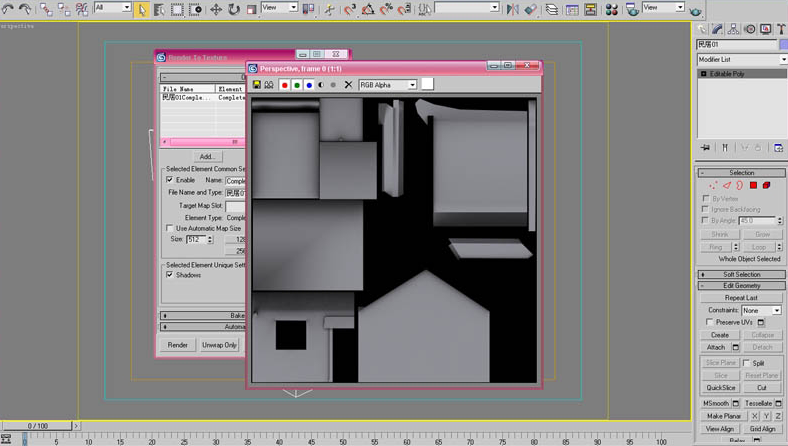788x446 pixels.
Task: Toggle the blue channel button
Action: pyautogui.click(x=309, y=85)
